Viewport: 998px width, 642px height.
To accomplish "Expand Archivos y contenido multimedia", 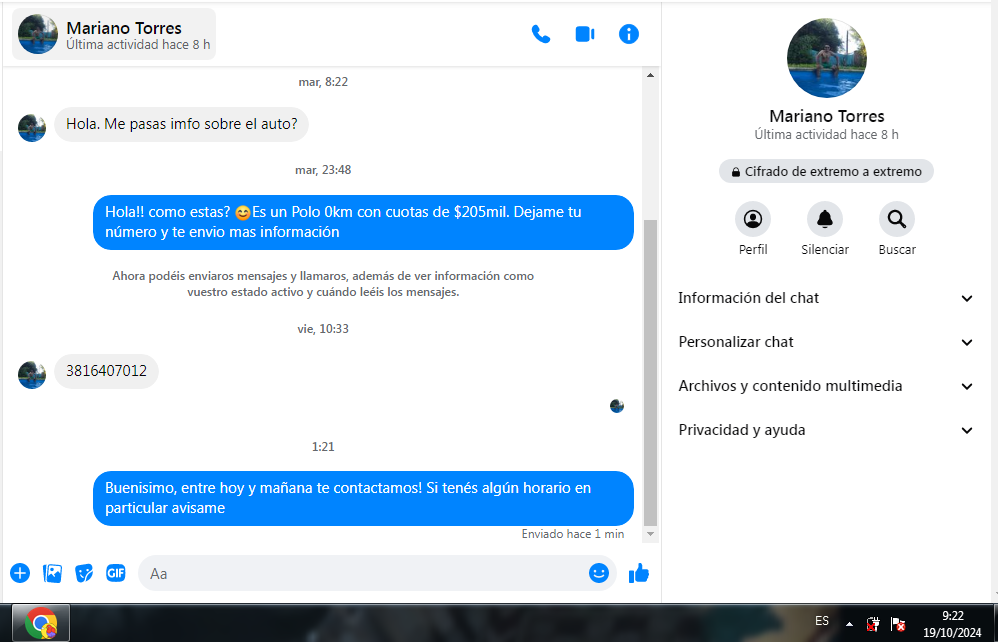I will click(x=826, y=386).
